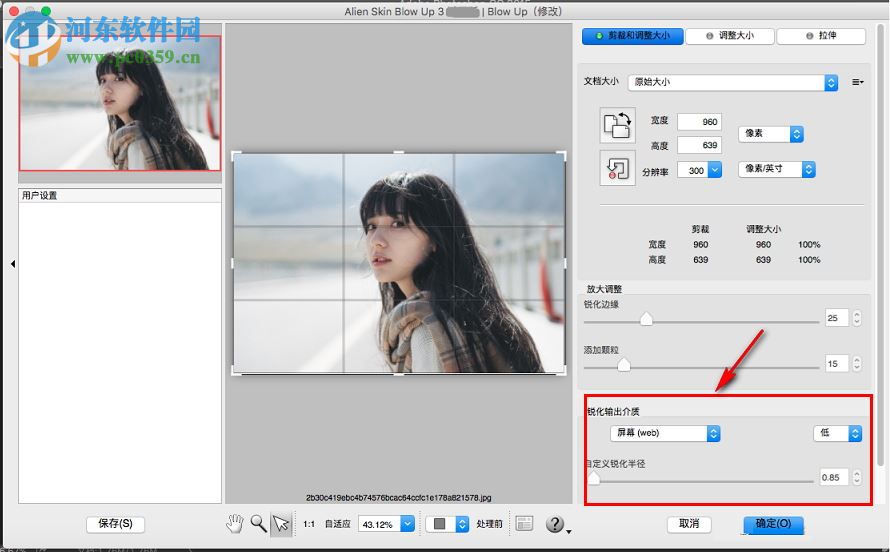Viewport: 890px width, 552px height.
Task: Collapse the left panel arrow
Action: (12, 264)
